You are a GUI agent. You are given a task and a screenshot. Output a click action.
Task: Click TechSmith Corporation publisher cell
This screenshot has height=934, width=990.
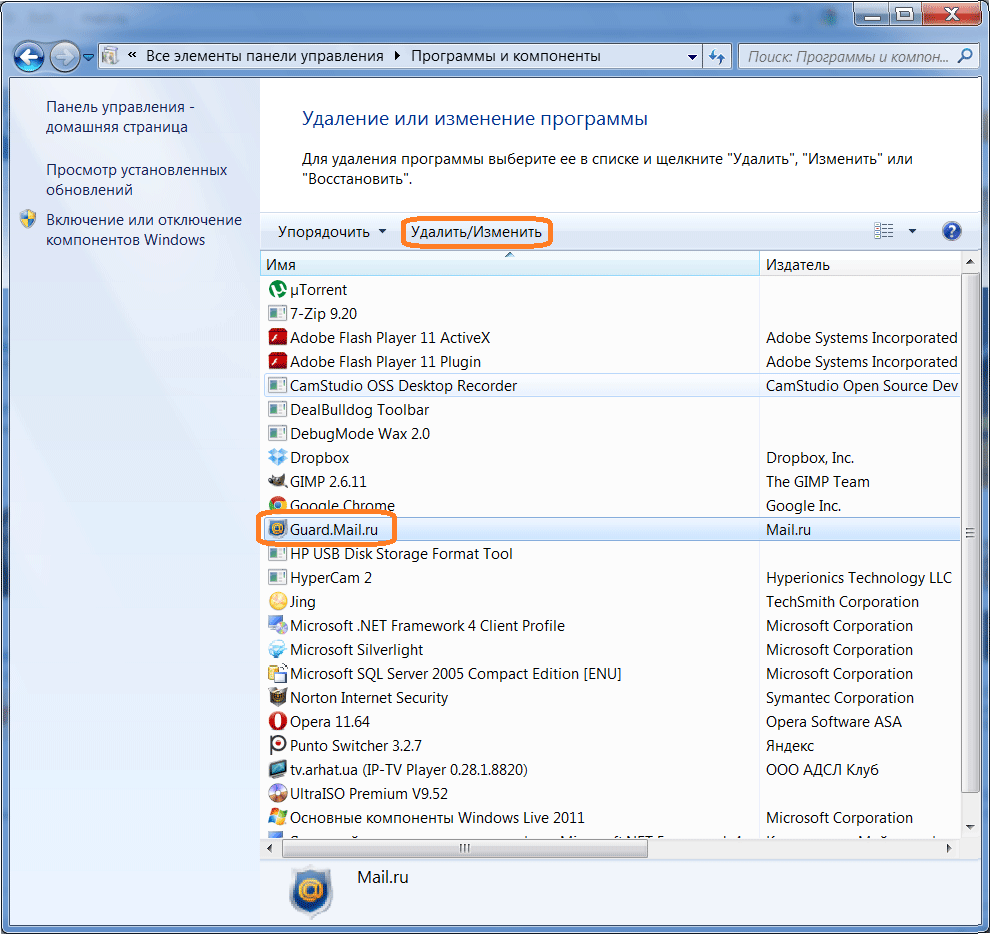842,601
